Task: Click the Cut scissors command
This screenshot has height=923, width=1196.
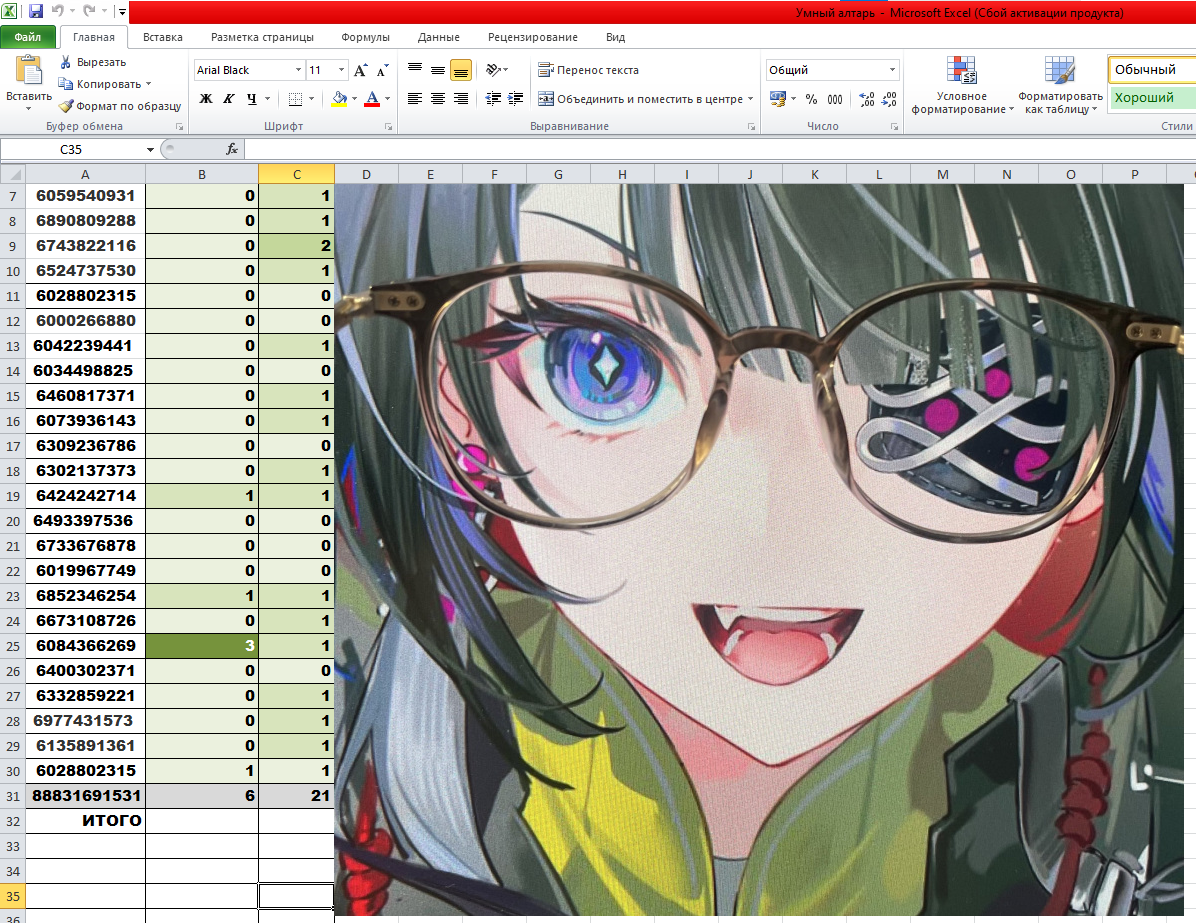Action: (x=66, y=62)
